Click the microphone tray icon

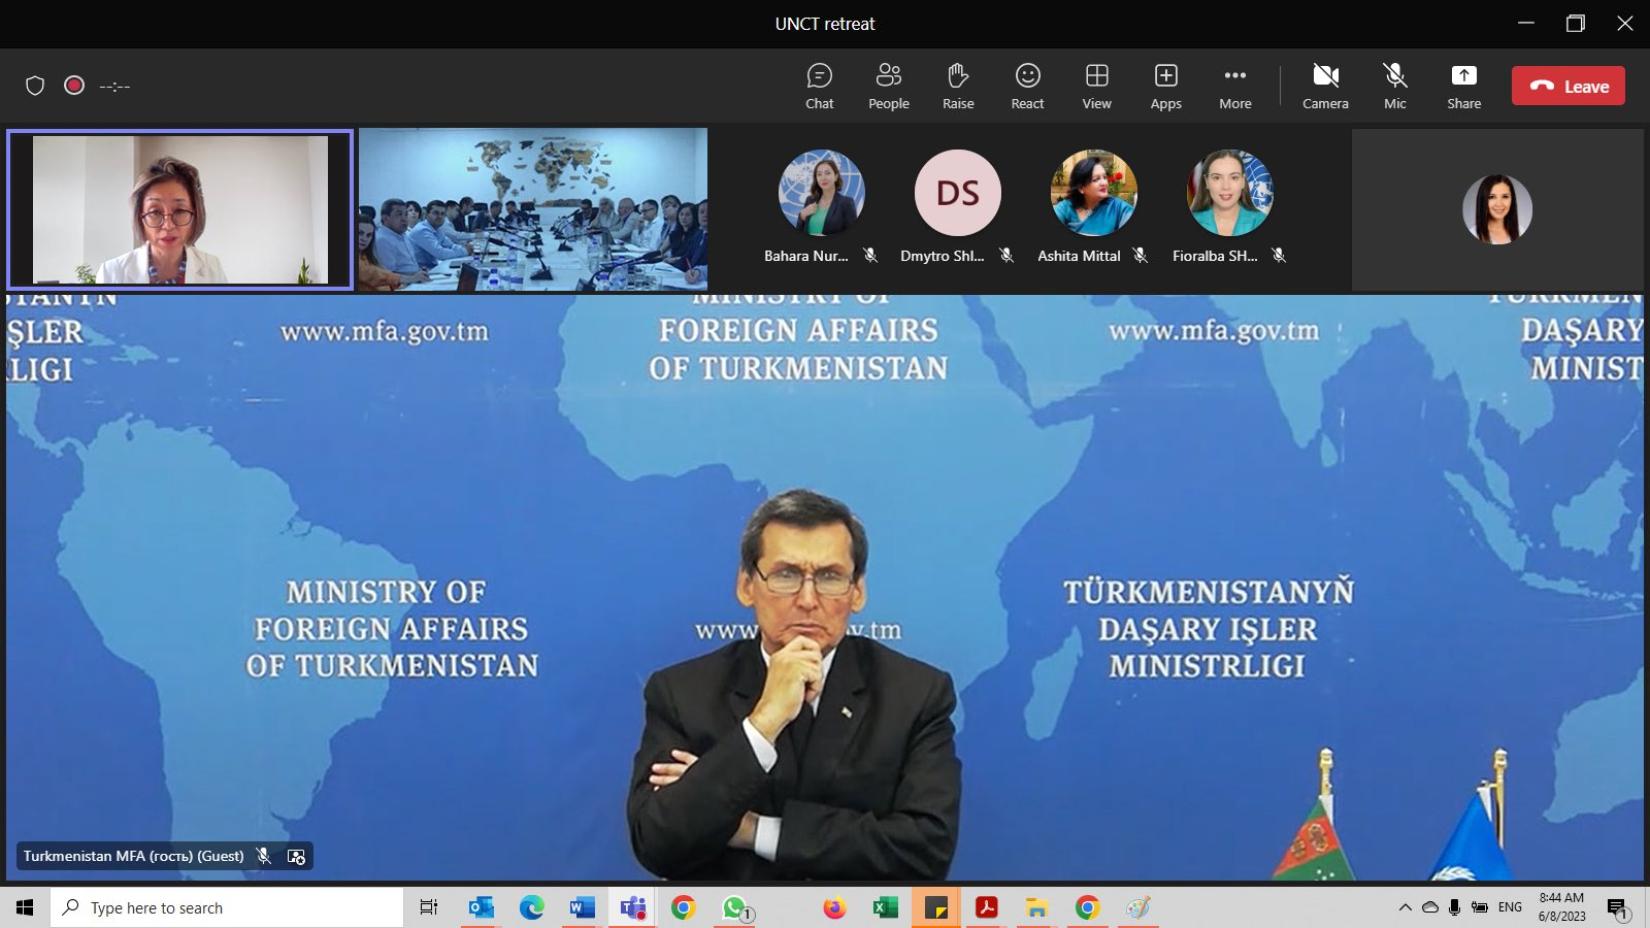point(1454,907)
